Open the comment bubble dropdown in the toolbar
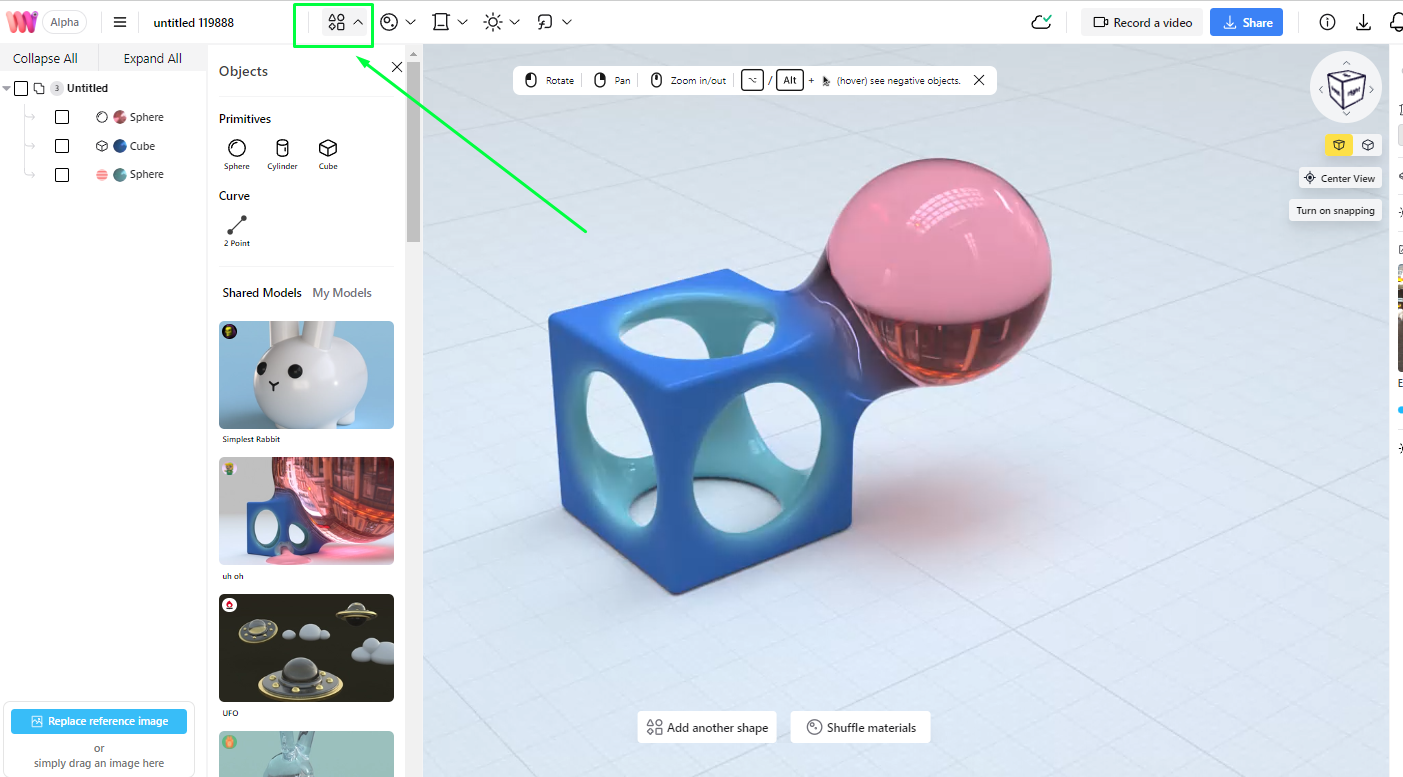 point(554,22)
